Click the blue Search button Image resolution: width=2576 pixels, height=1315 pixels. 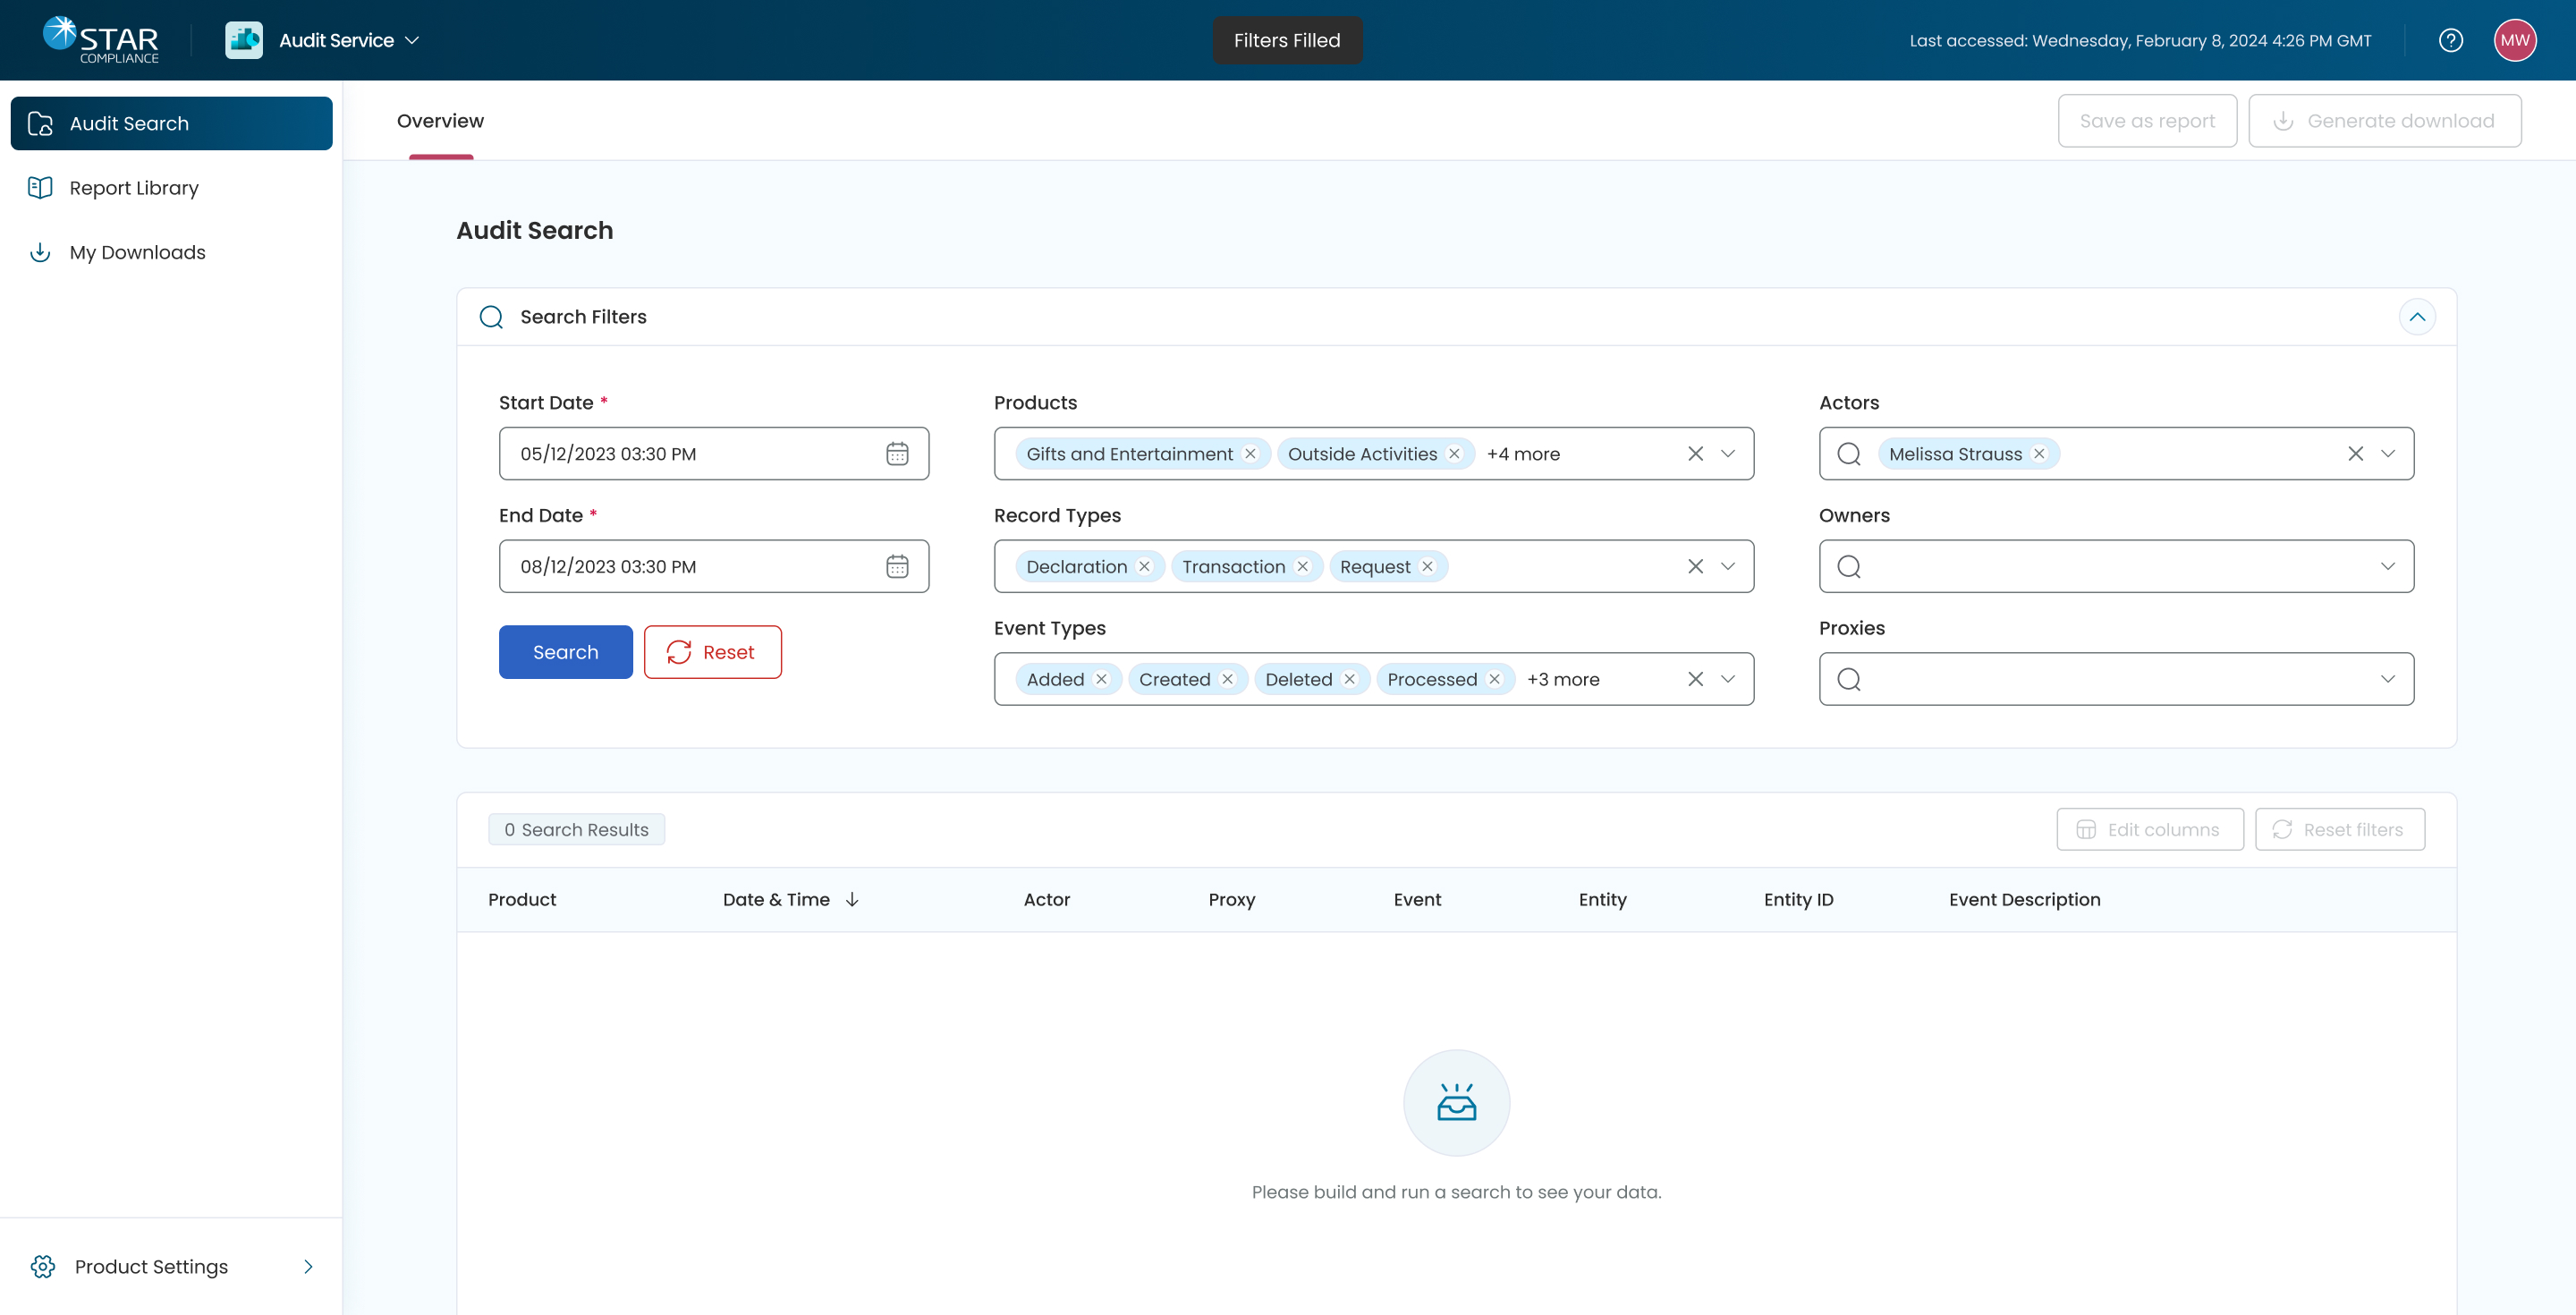point(565,652)
